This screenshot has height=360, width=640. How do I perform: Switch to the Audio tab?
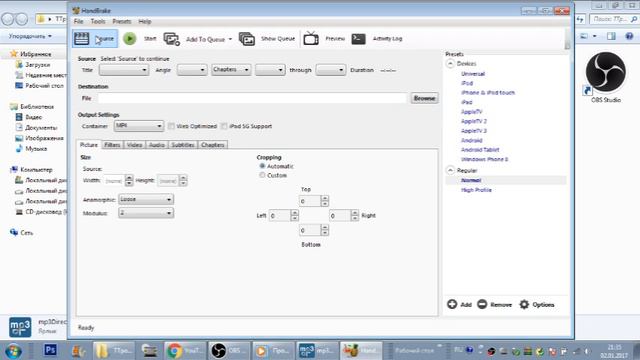coord(156,145)
